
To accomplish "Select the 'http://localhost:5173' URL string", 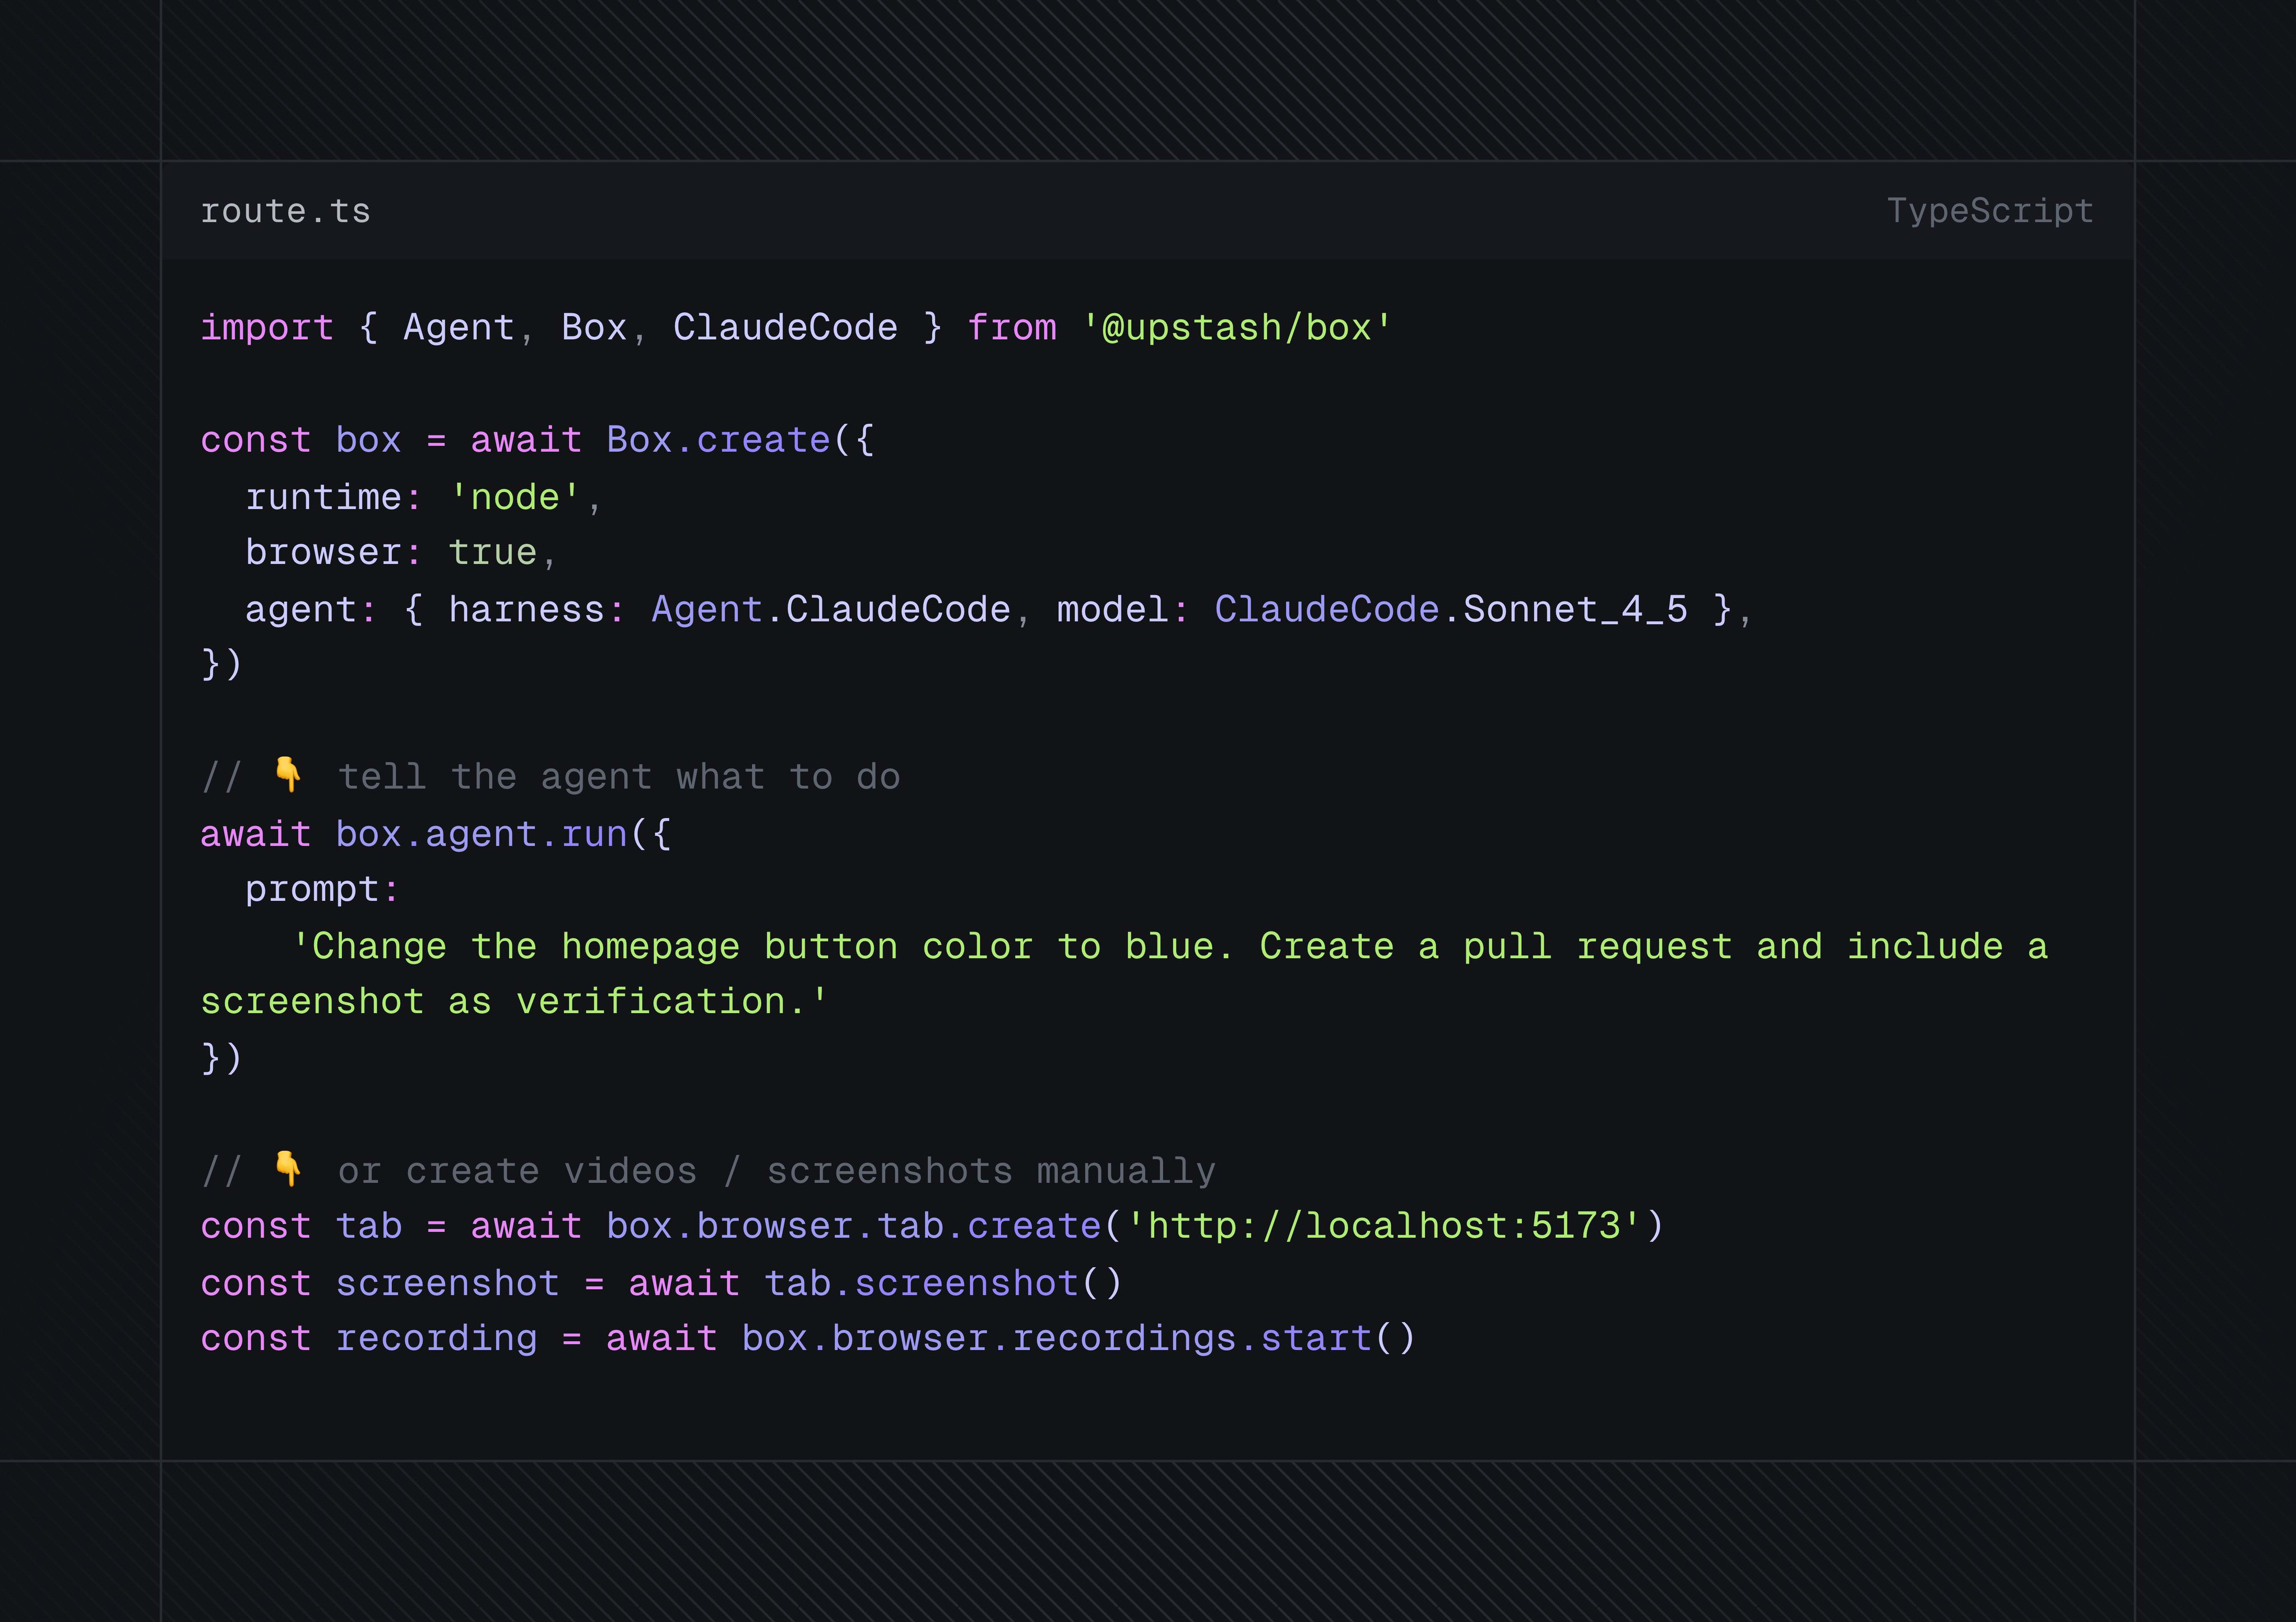I will pos(1383,1226).
